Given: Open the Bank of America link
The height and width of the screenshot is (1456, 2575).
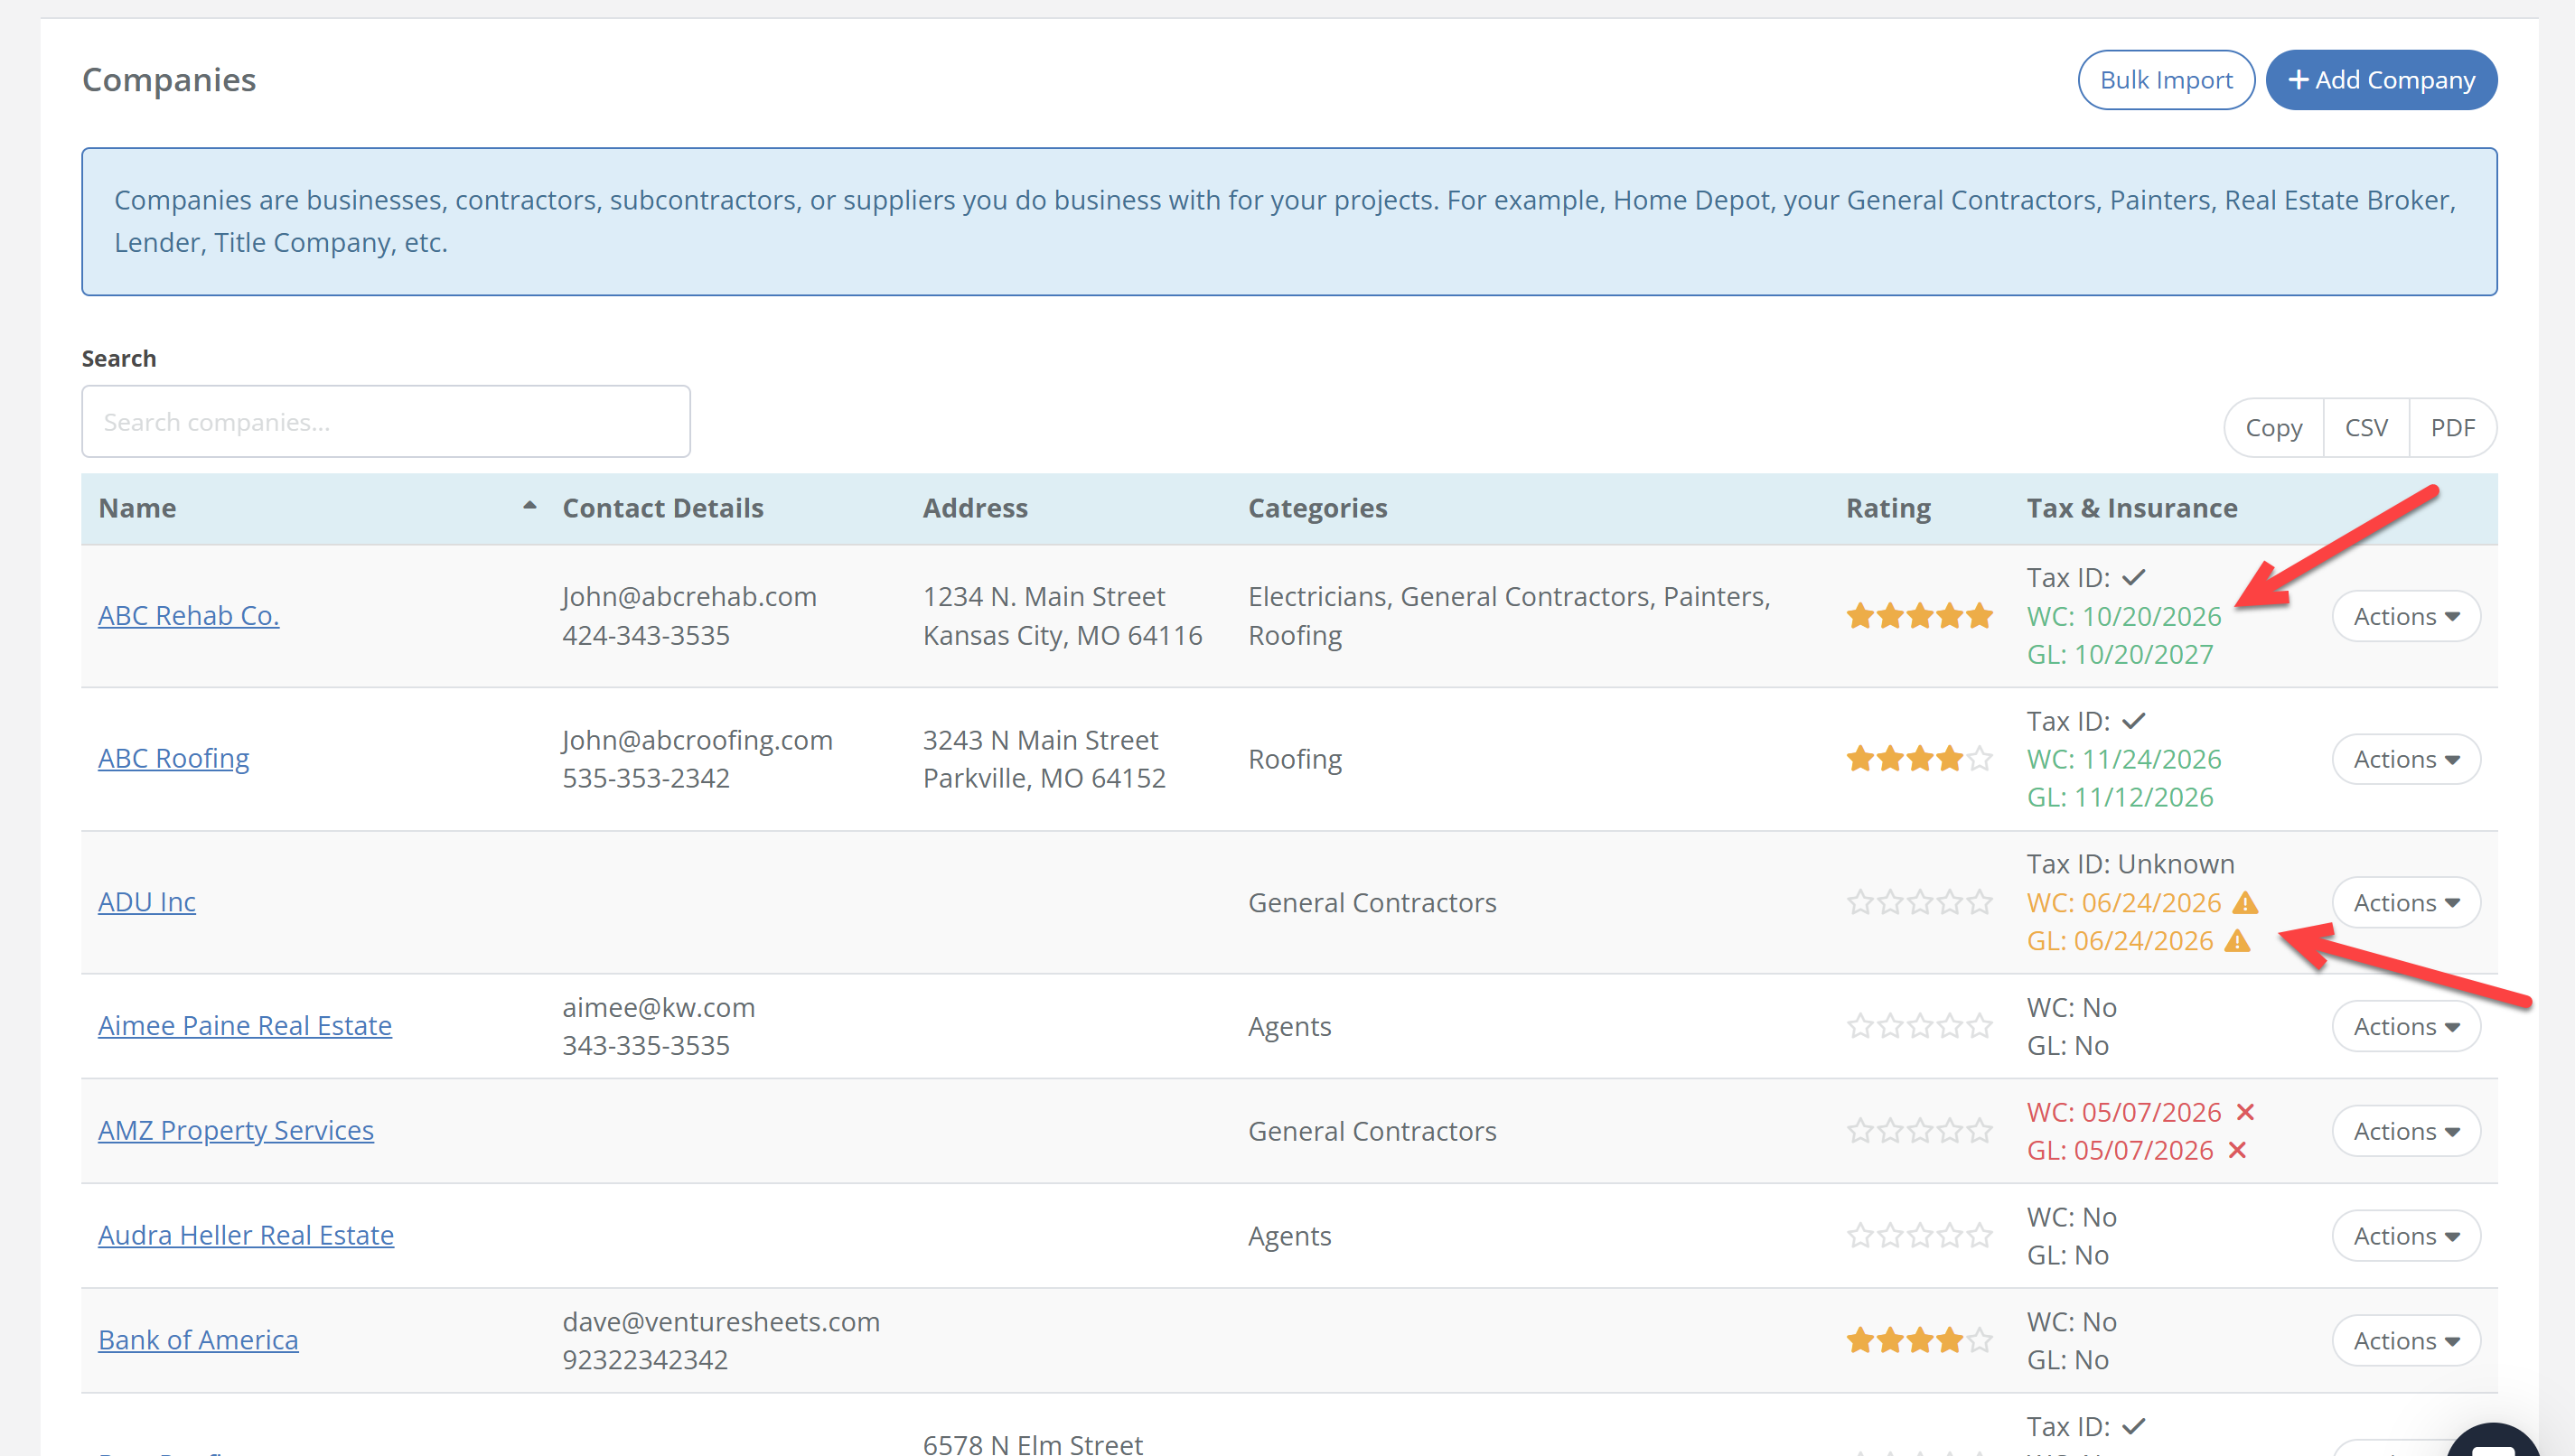Looking at the screenshot, I should point(198,1340).
